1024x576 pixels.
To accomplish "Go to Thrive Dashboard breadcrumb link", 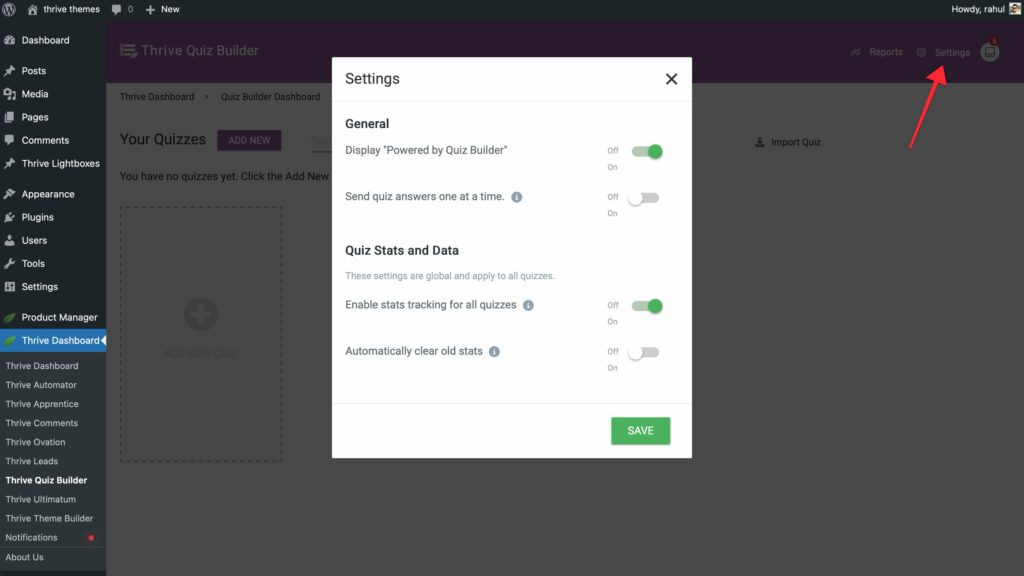I will [157, 97].
